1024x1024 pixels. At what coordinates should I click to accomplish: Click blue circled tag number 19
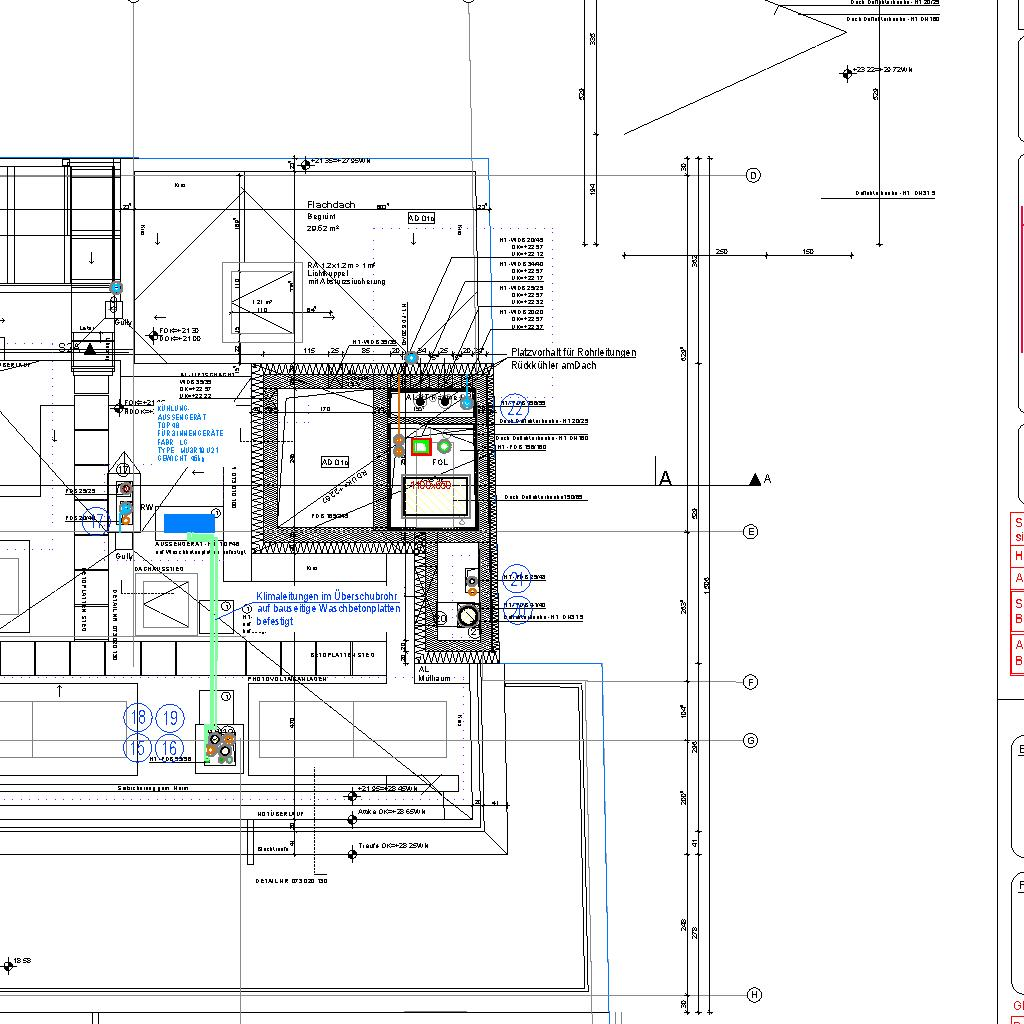(171, 717)
